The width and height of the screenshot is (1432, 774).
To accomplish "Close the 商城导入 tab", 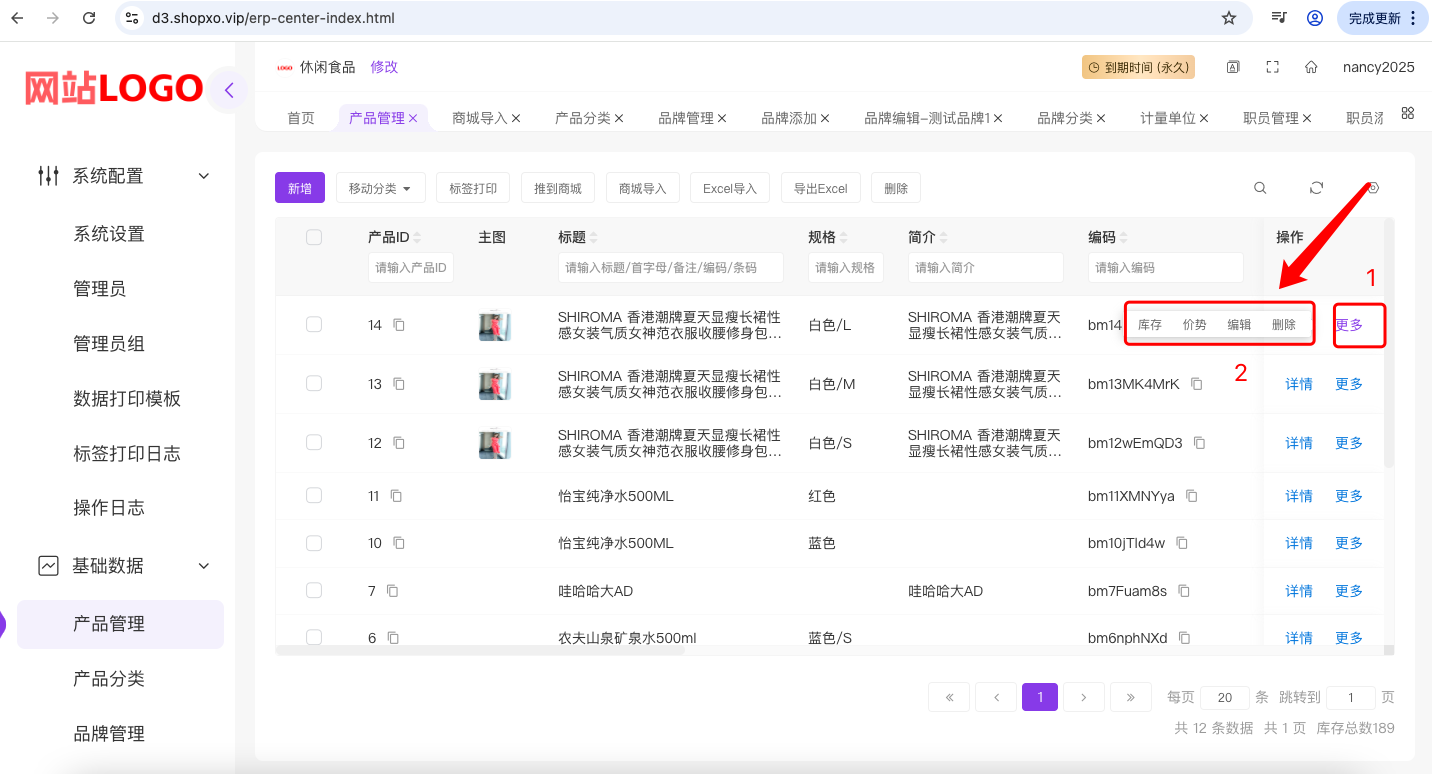I will point(517,117).
